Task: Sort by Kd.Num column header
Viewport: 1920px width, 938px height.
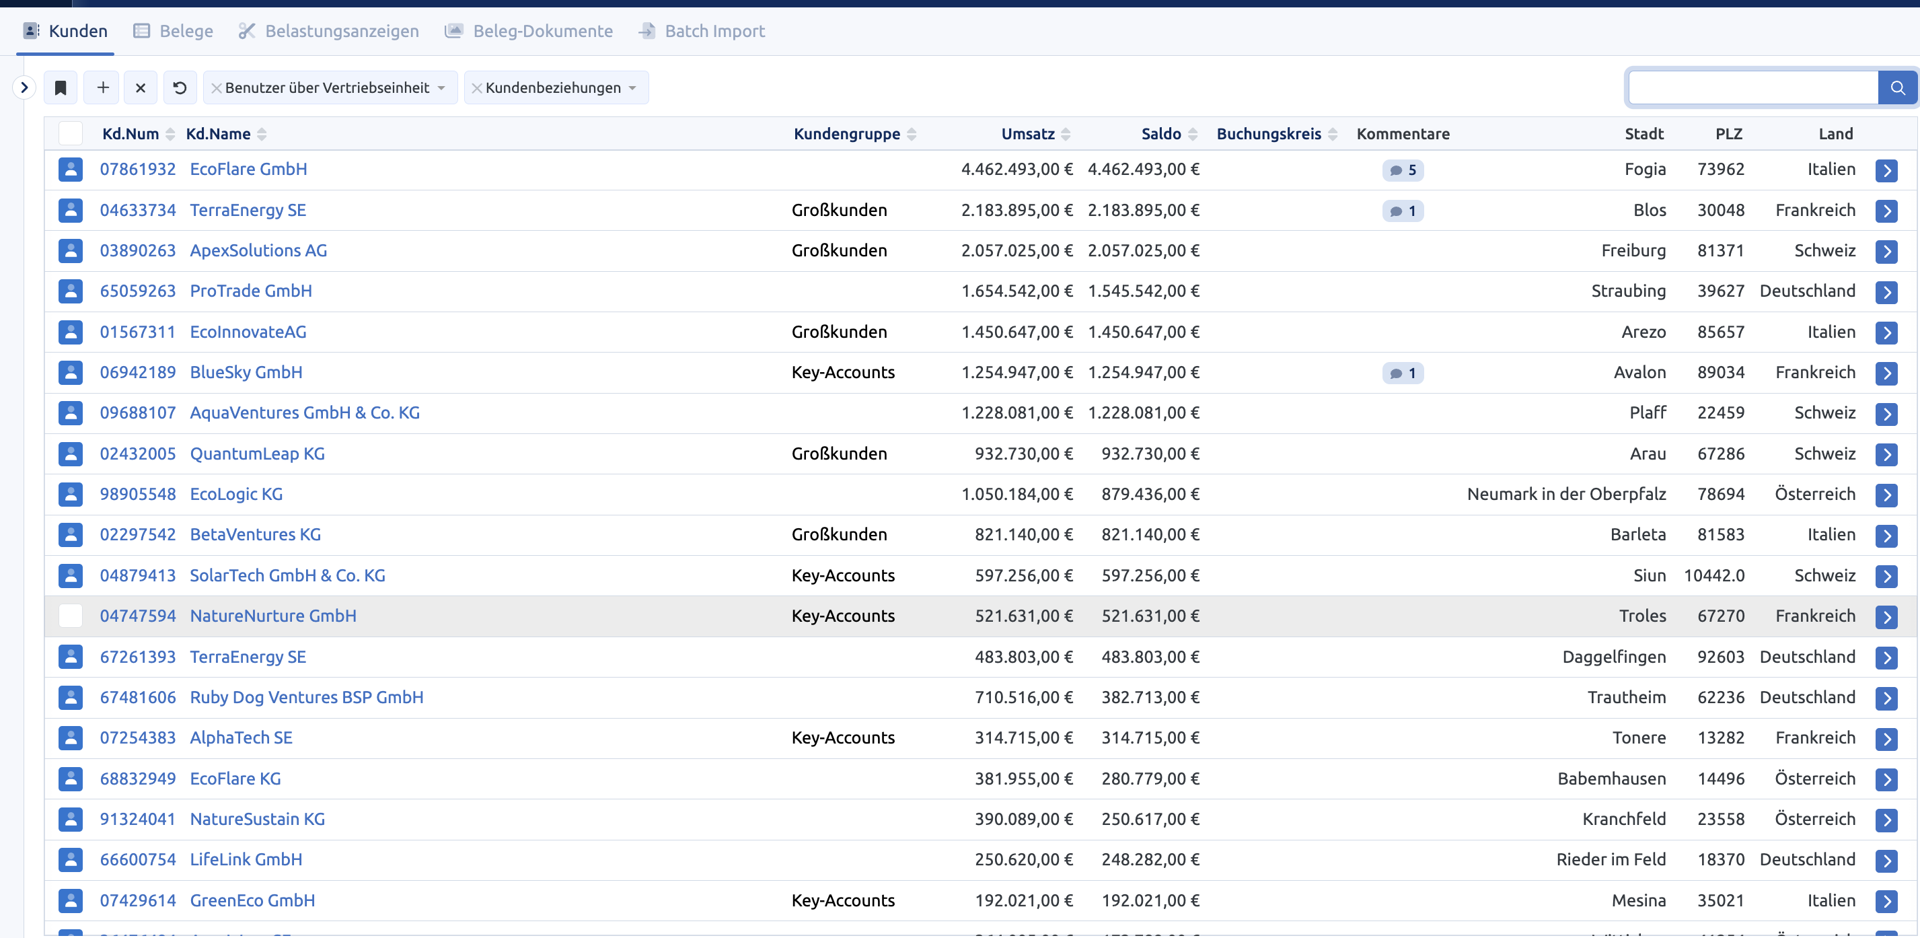Action: (138, 134)
